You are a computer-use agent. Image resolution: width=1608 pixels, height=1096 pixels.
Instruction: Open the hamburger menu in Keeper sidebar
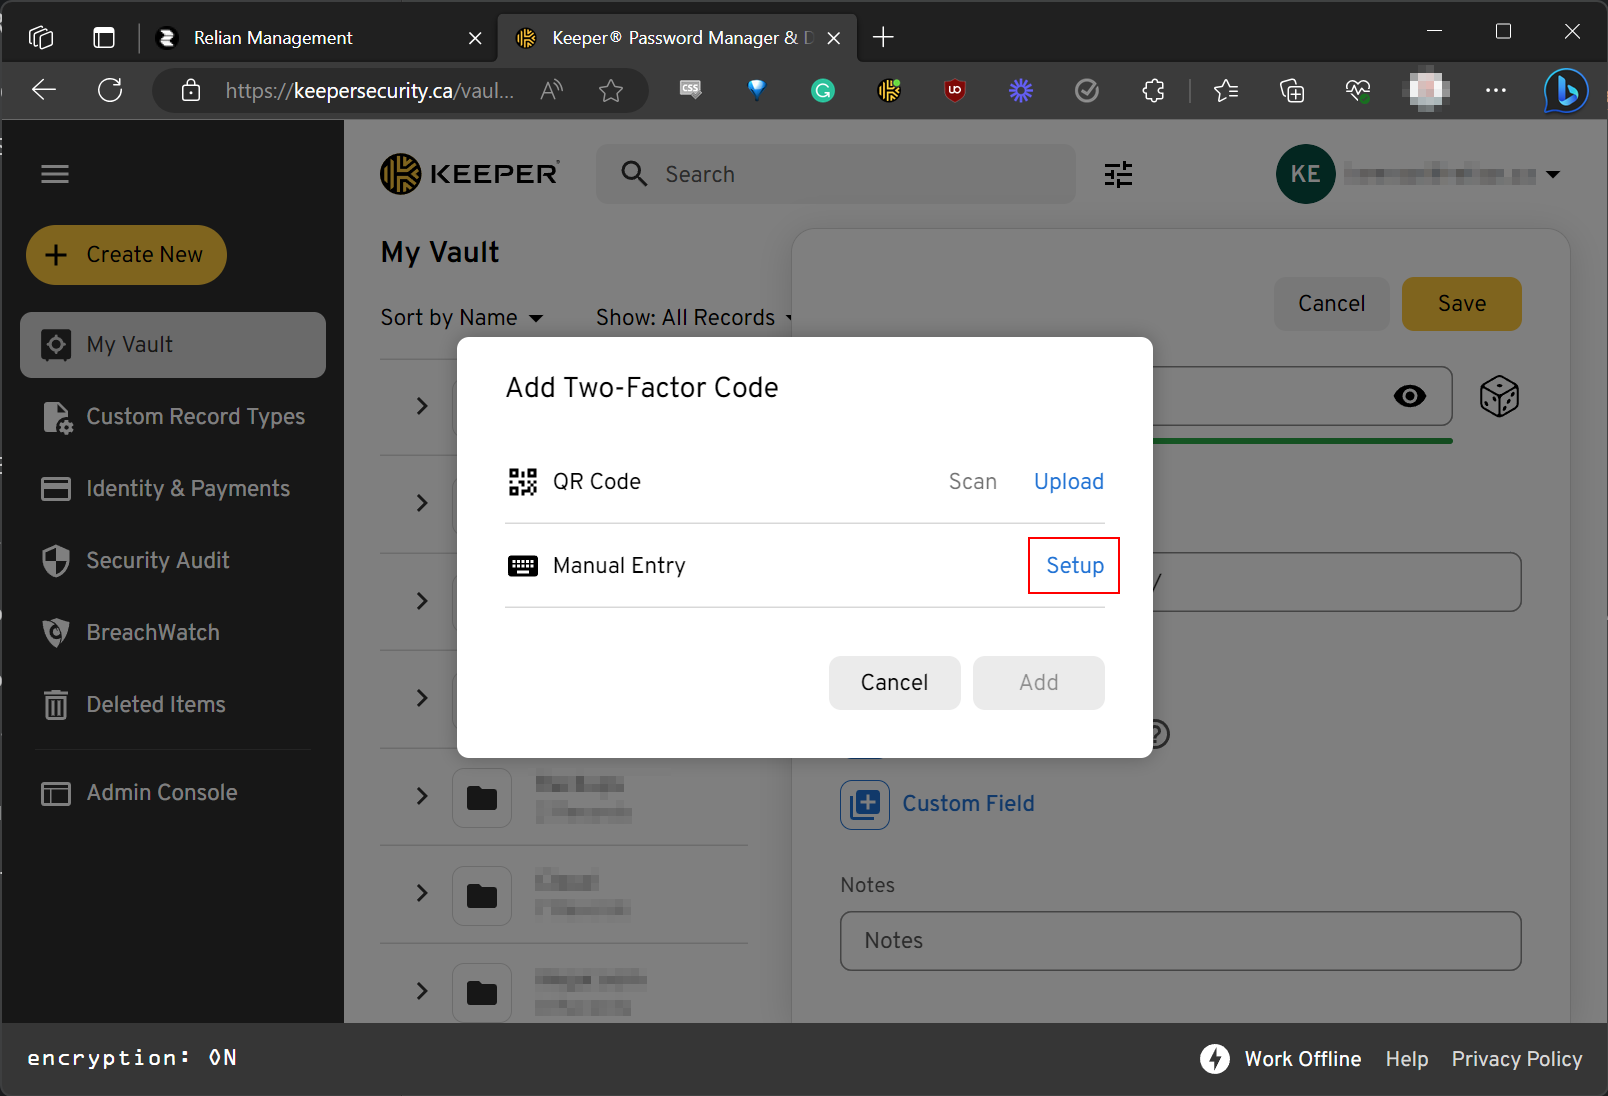(x=55, y=174)
